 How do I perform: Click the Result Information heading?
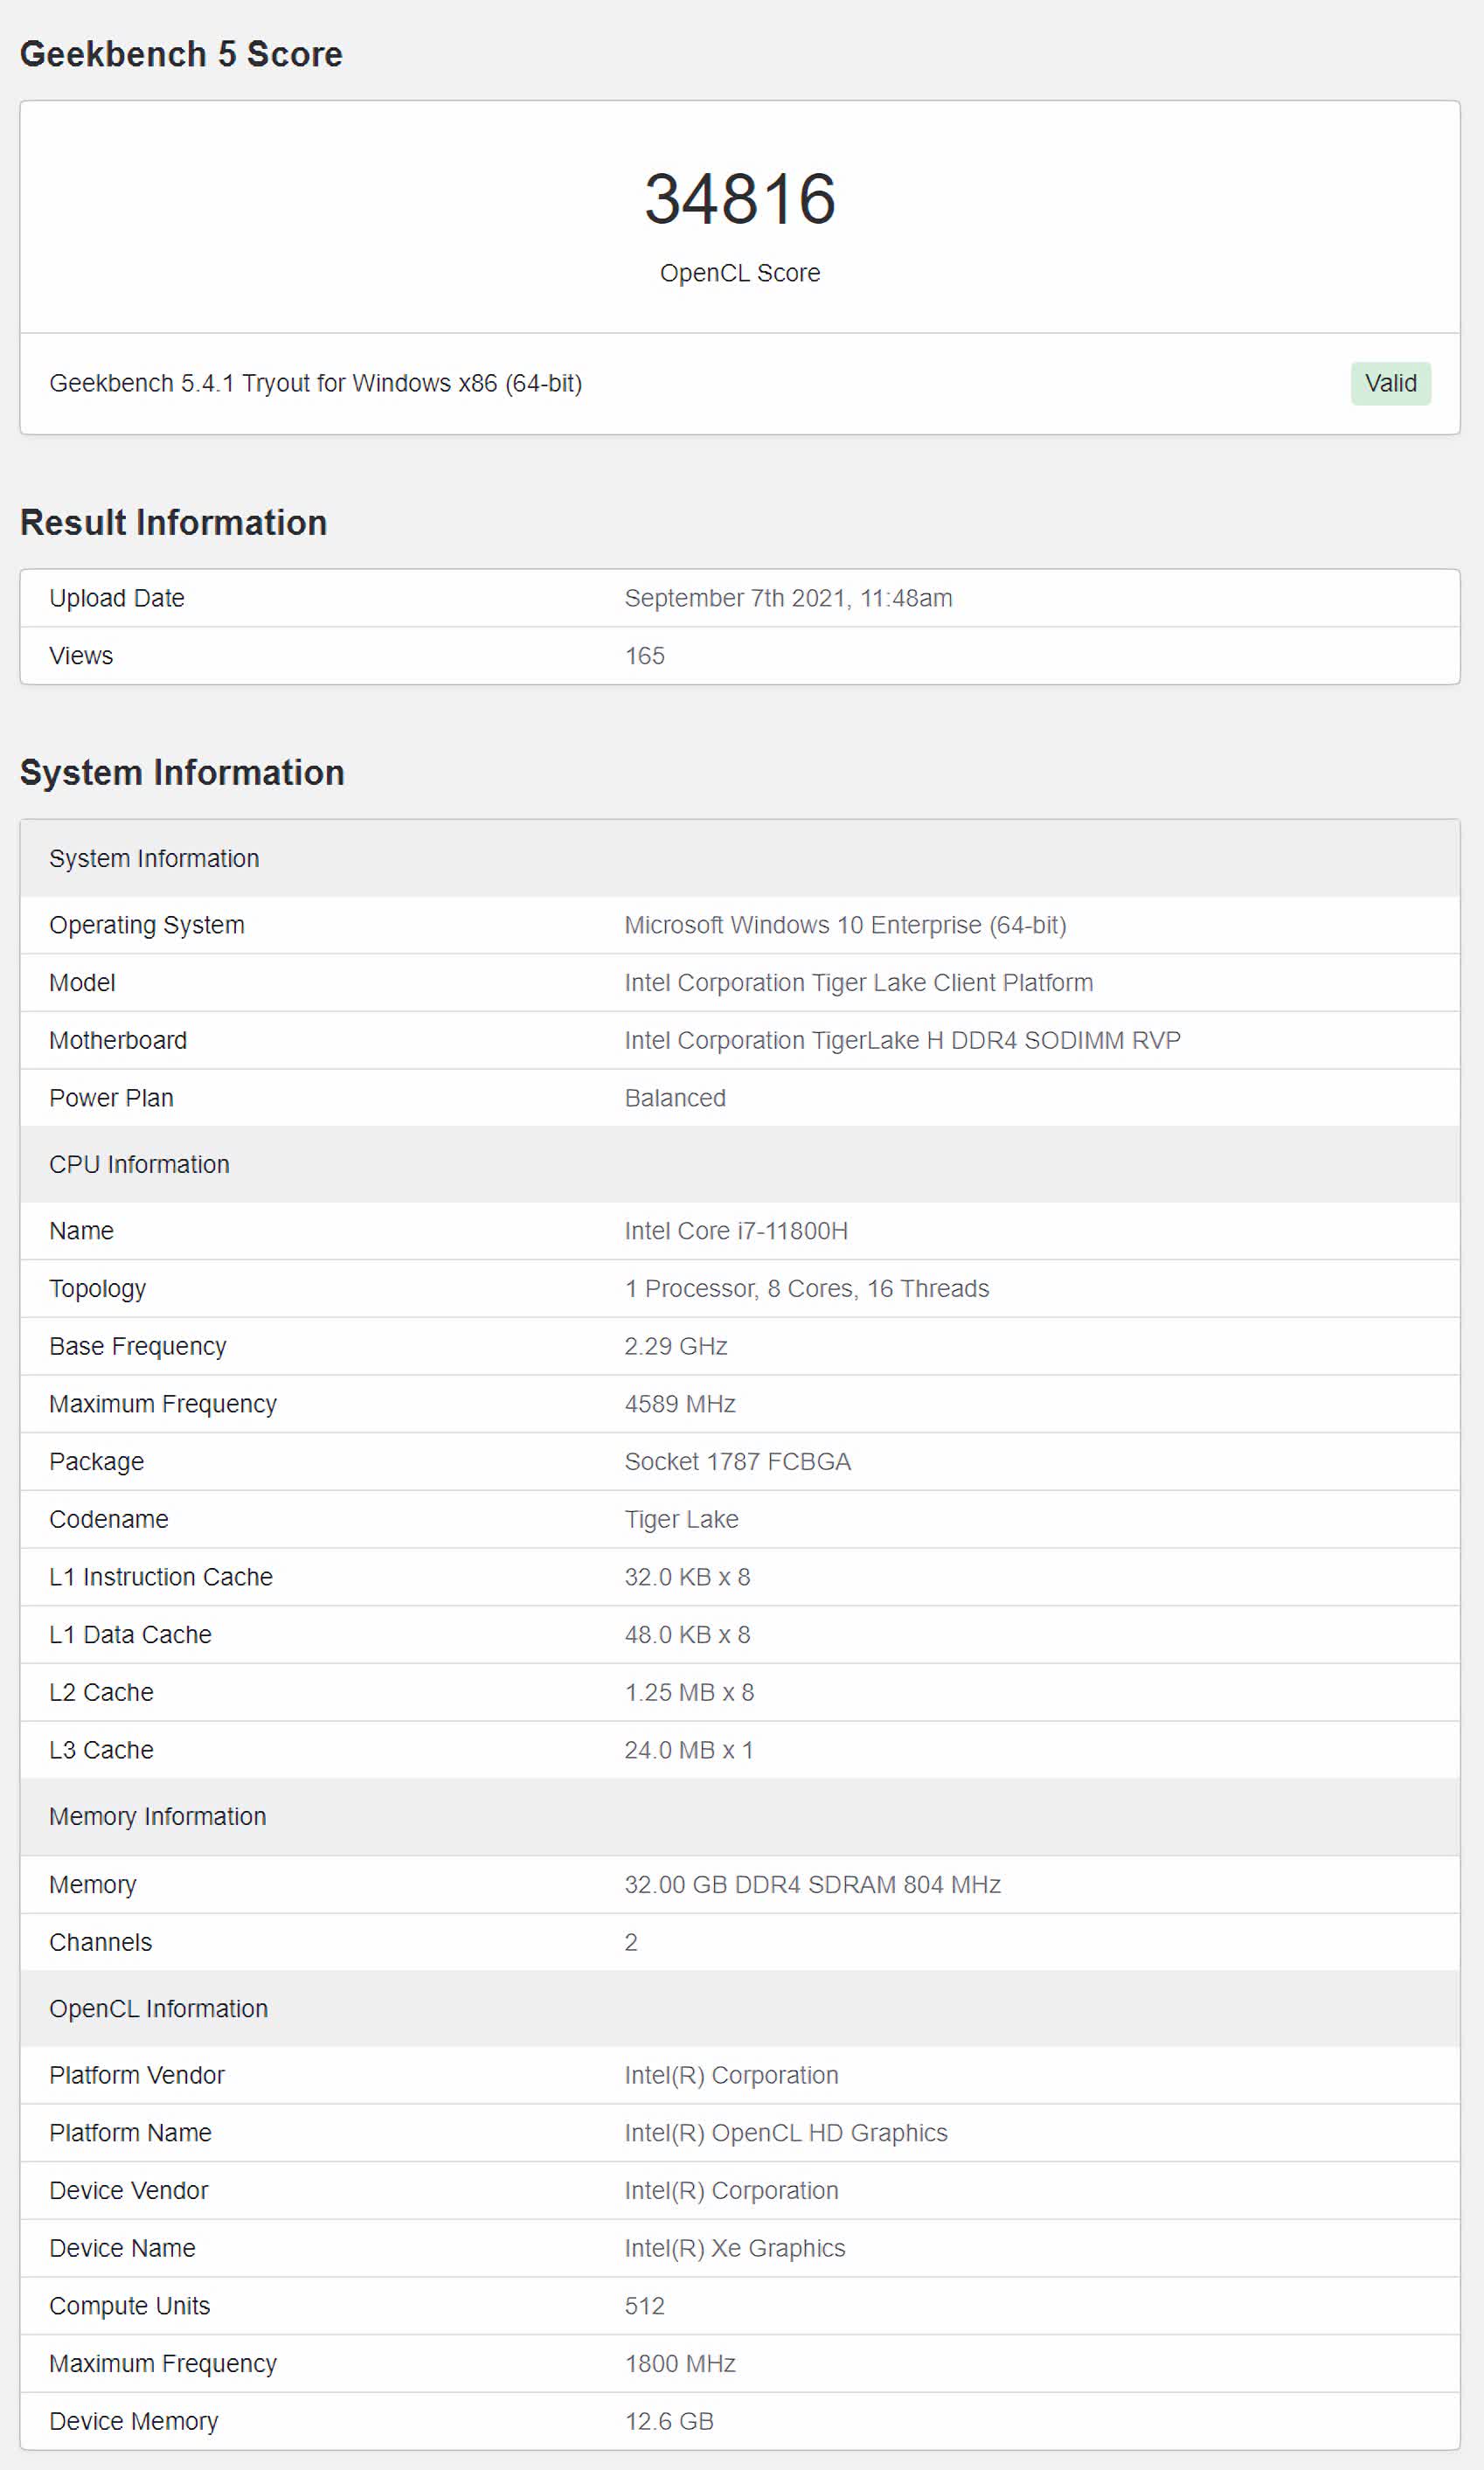[173, 523]
